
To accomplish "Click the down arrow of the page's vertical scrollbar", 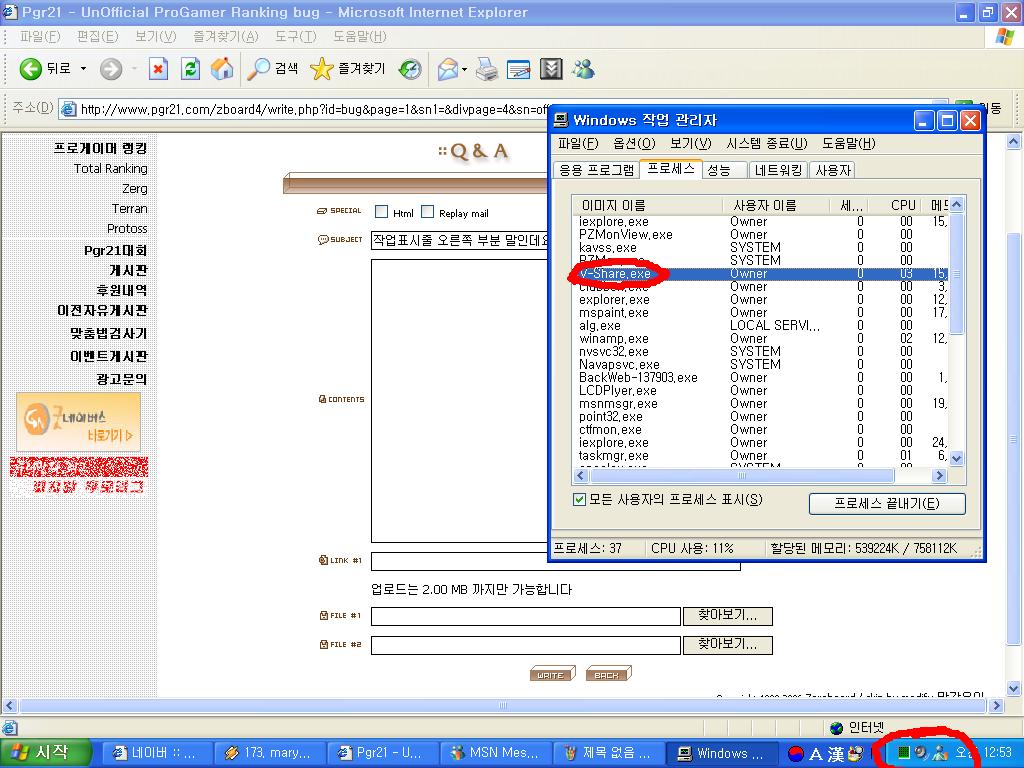I will [1014, 688].
